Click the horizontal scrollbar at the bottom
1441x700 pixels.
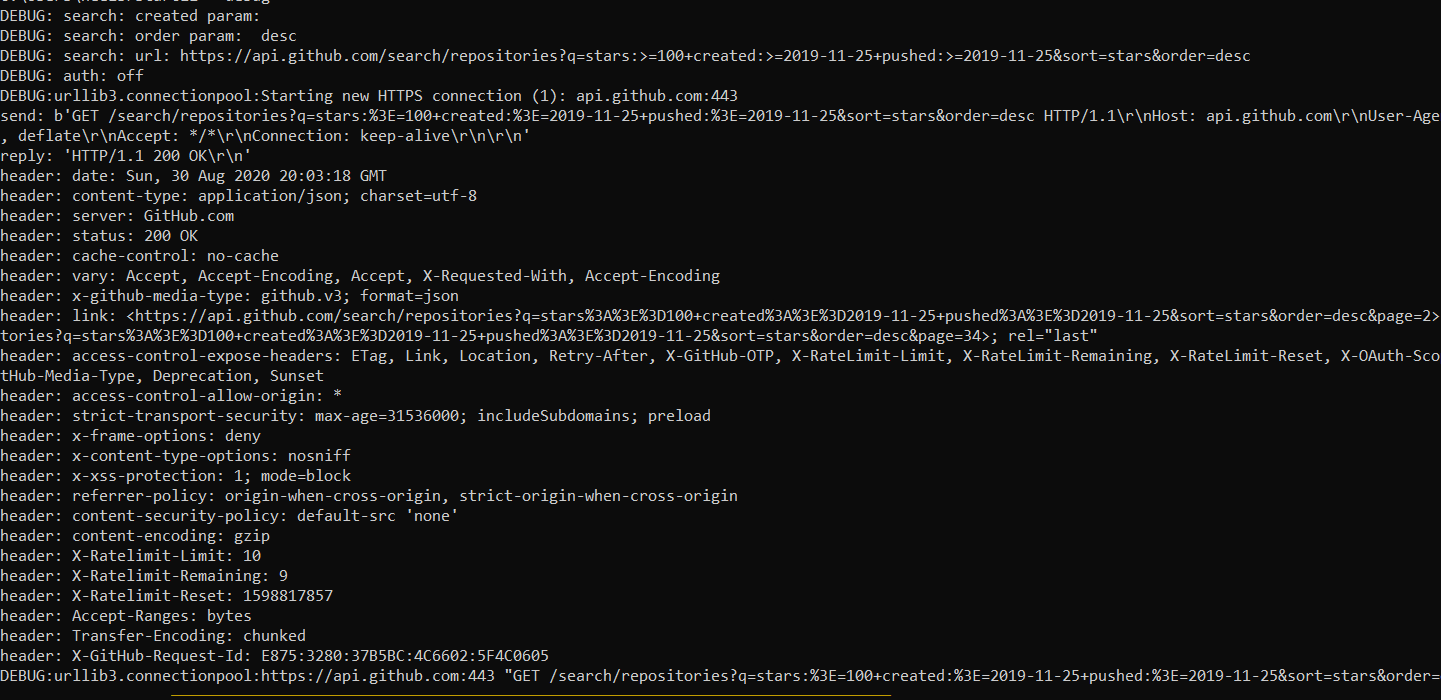click(530, 694)
